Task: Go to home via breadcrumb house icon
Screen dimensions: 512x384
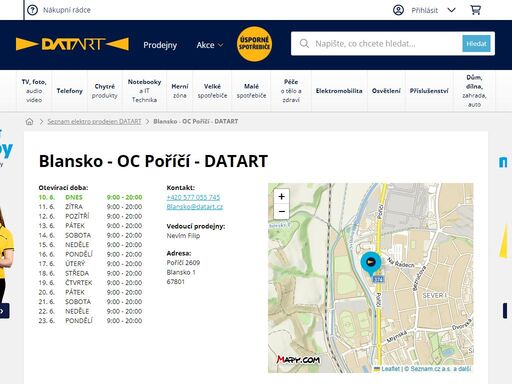Action: tap(30, 121)
